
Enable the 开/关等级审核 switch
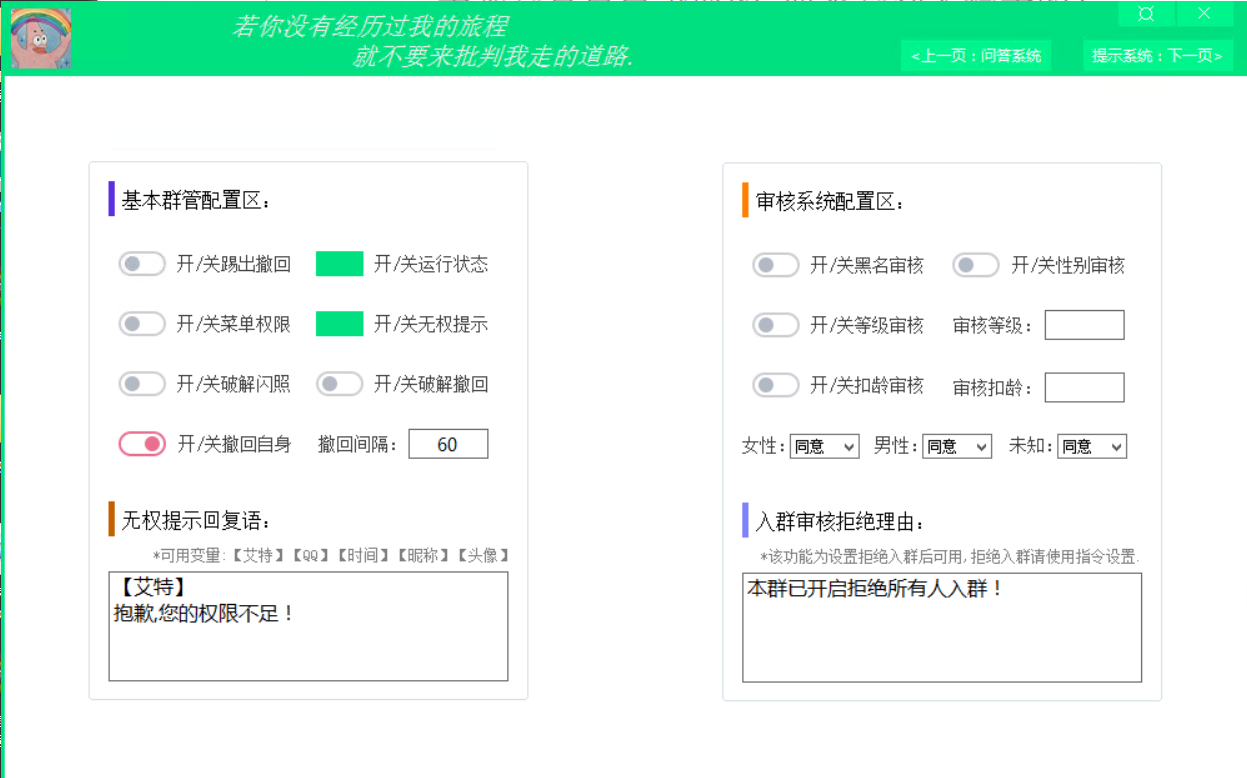point(776,325)
